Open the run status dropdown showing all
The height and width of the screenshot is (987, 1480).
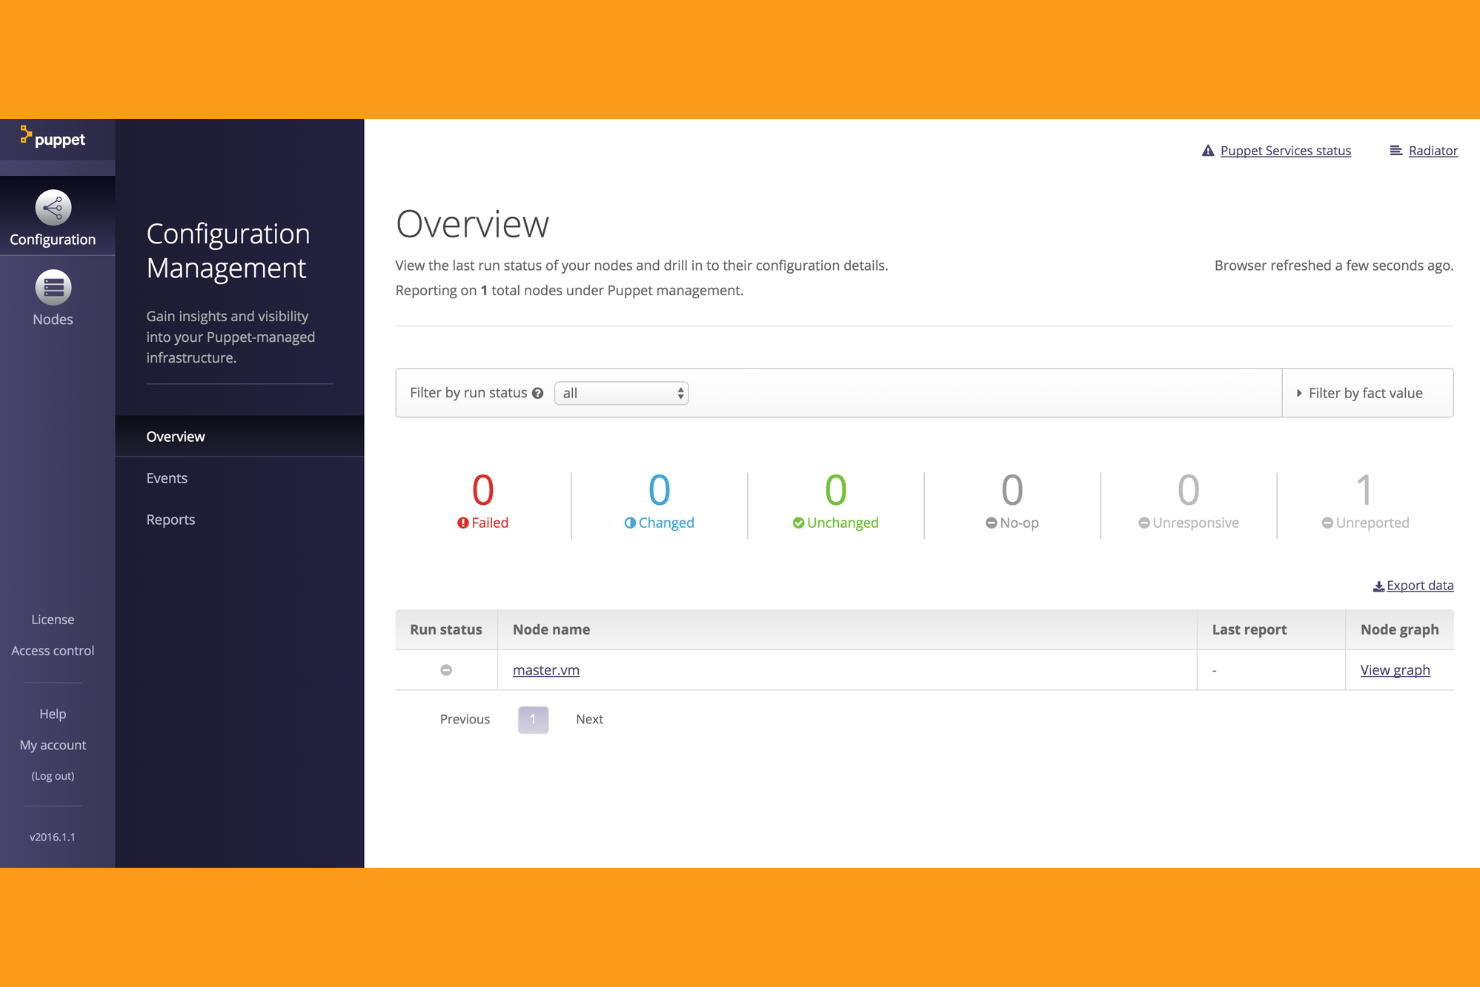(x=621, y=392)
